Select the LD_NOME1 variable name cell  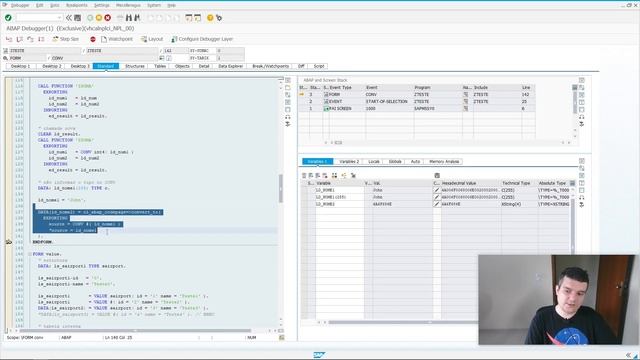pos(339,190)
